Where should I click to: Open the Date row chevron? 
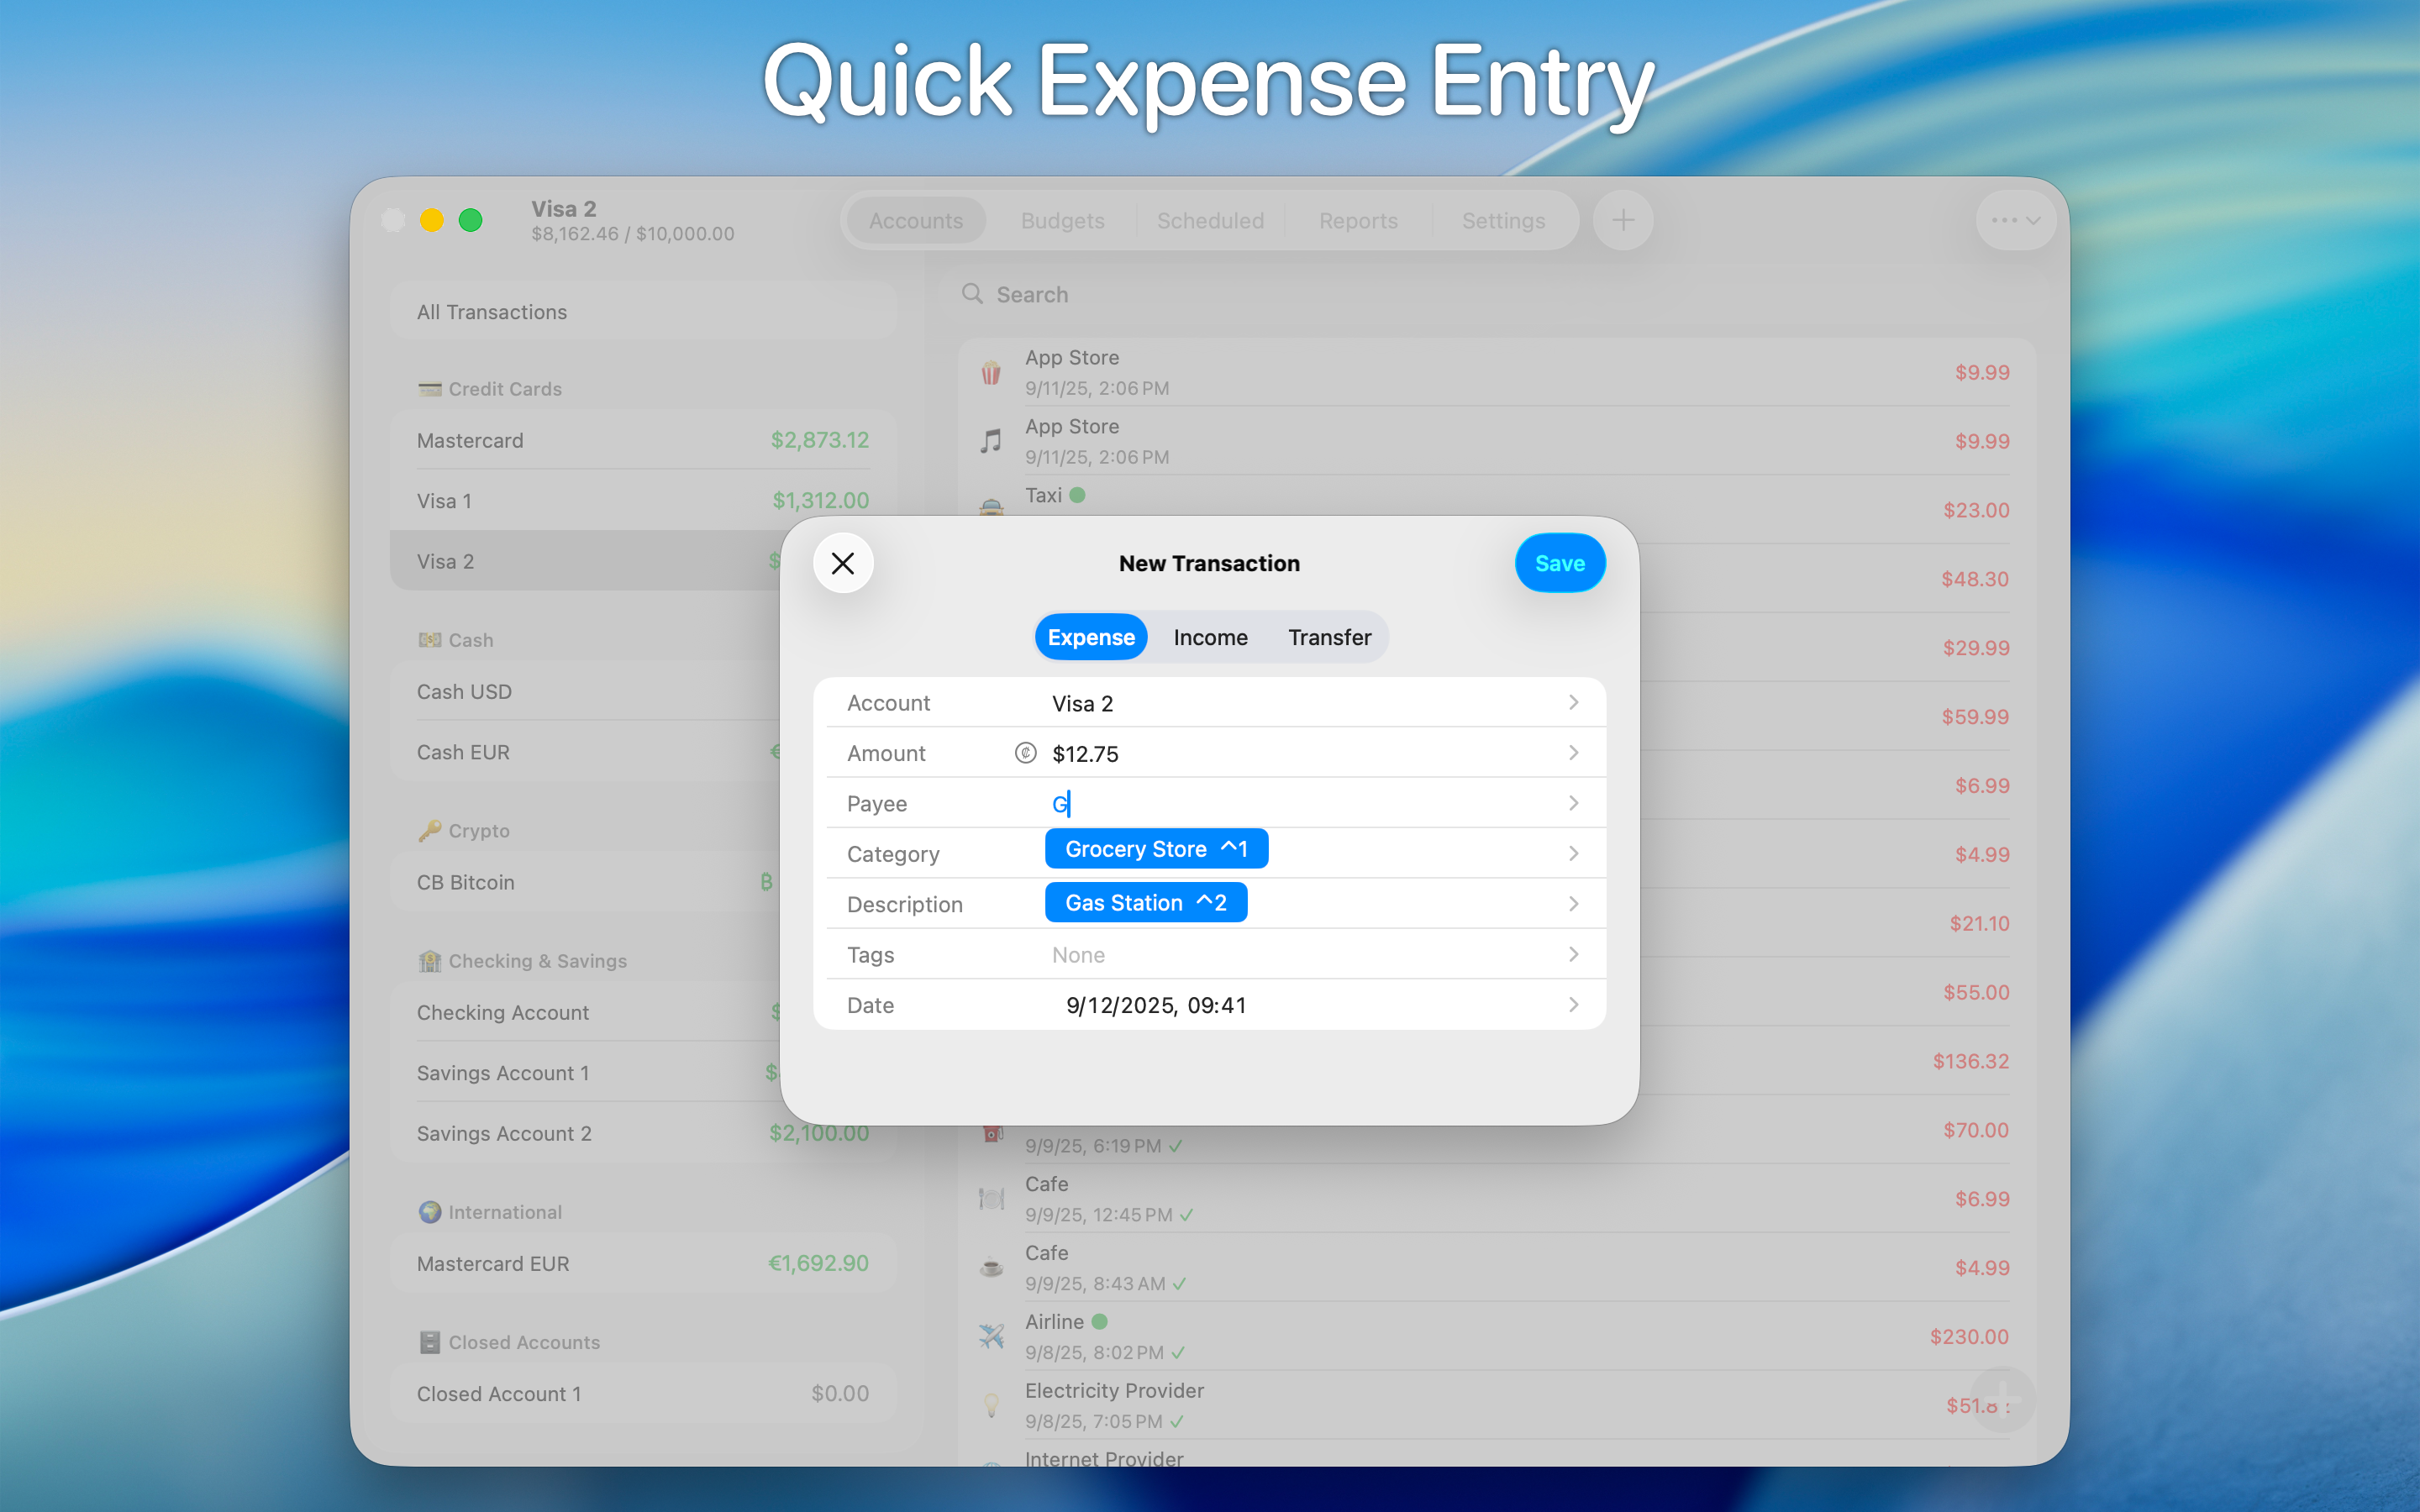pos(1573,1004)
